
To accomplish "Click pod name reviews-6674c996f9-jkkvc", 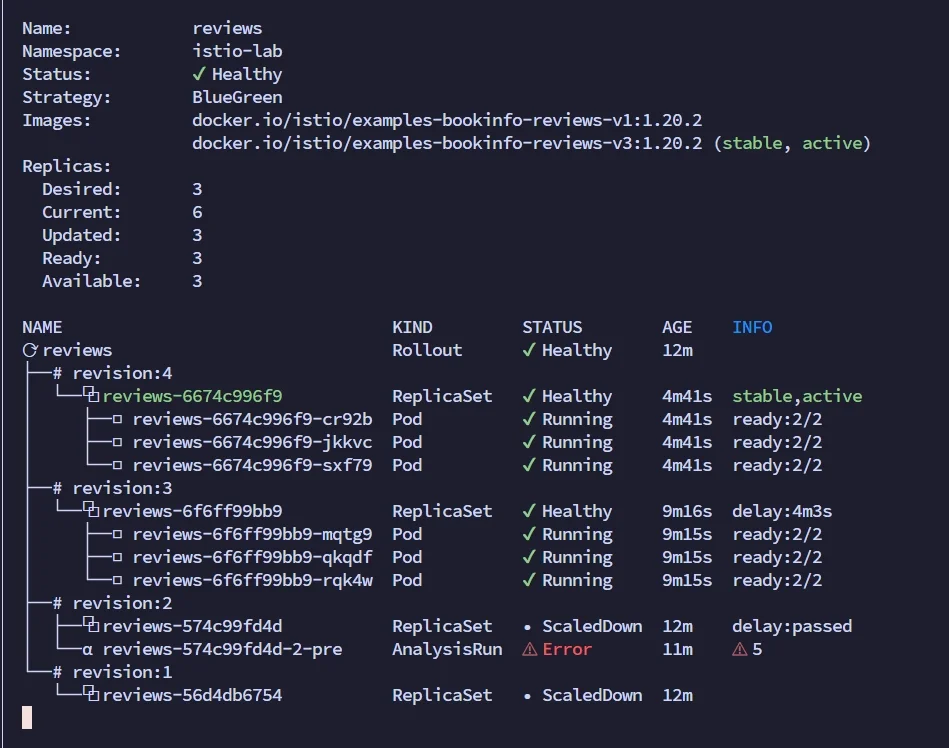I will coord(252,442).
